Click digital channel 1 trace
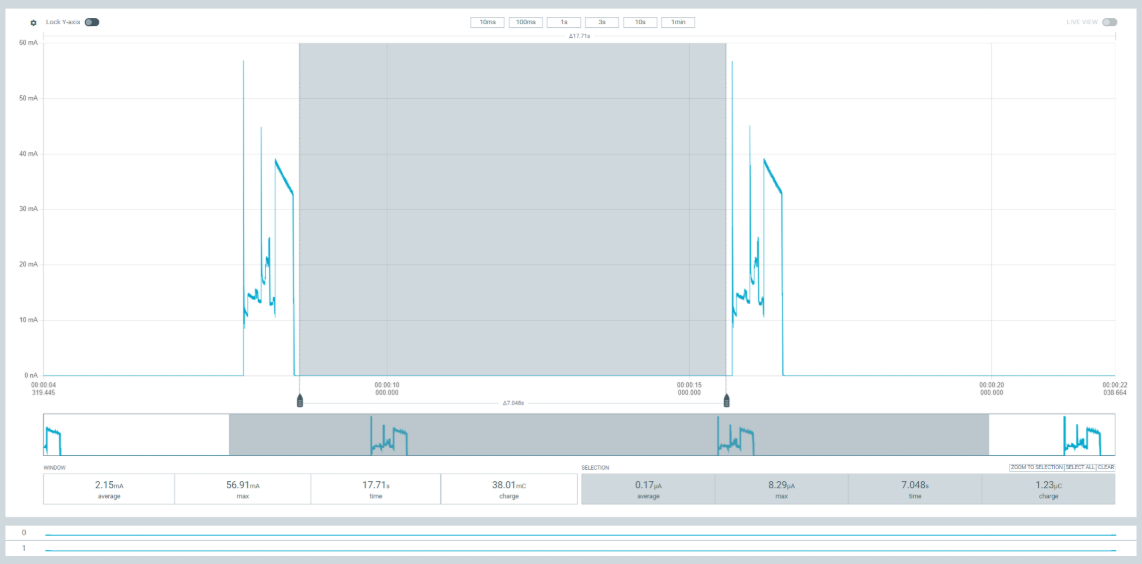The image size is (1142, 564). [x=580, y=550]
